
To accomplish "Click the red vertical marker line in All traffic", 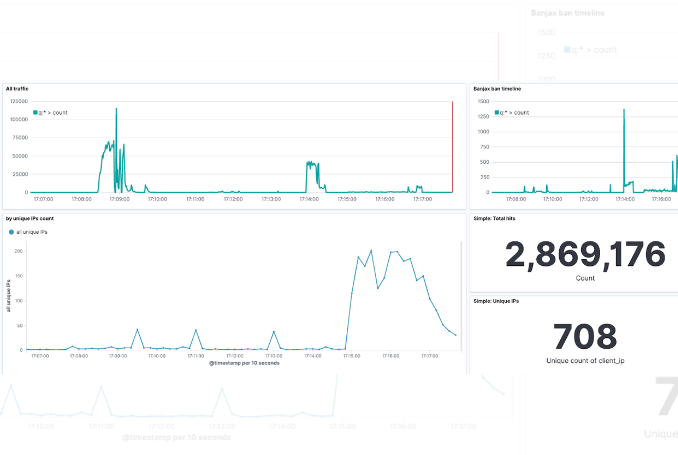I will (453, 140).
